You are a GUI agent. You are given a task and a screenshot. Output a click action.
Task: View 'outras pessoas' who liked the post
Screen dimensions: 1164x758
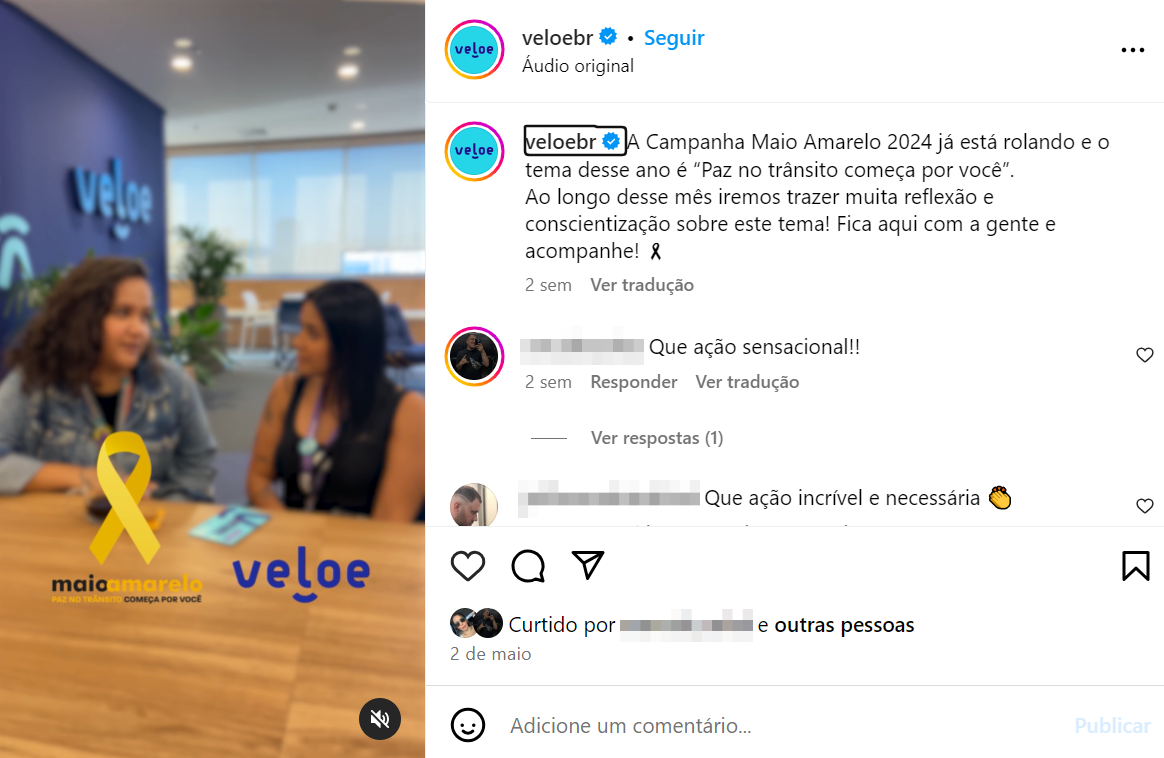tap(844, 625)
